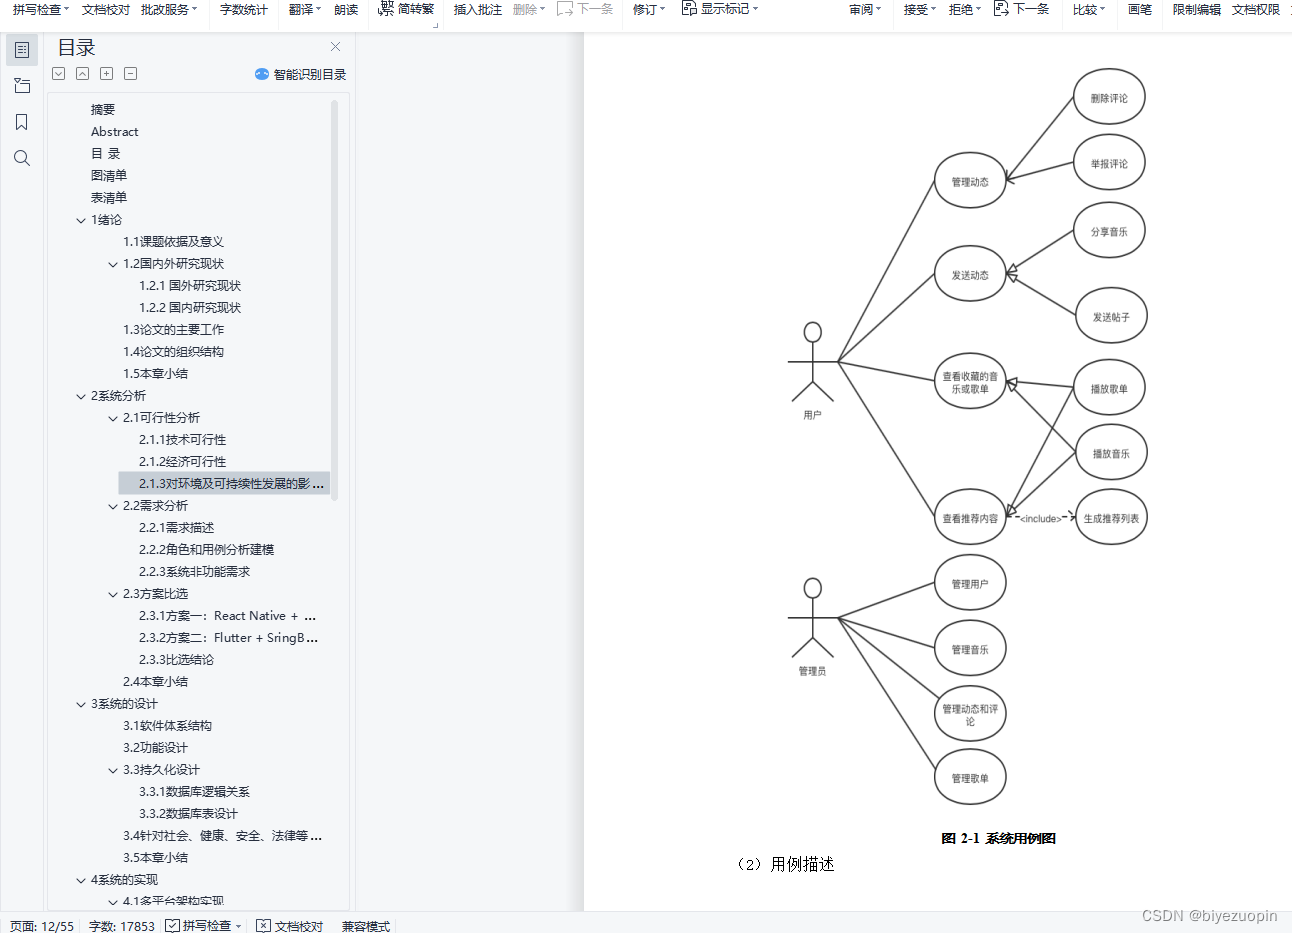Open the bookmark icon in sidebar
Image resolution: width=1292 pixels, height=933 pixels.
pyautogui.click(x=22, y=122)
